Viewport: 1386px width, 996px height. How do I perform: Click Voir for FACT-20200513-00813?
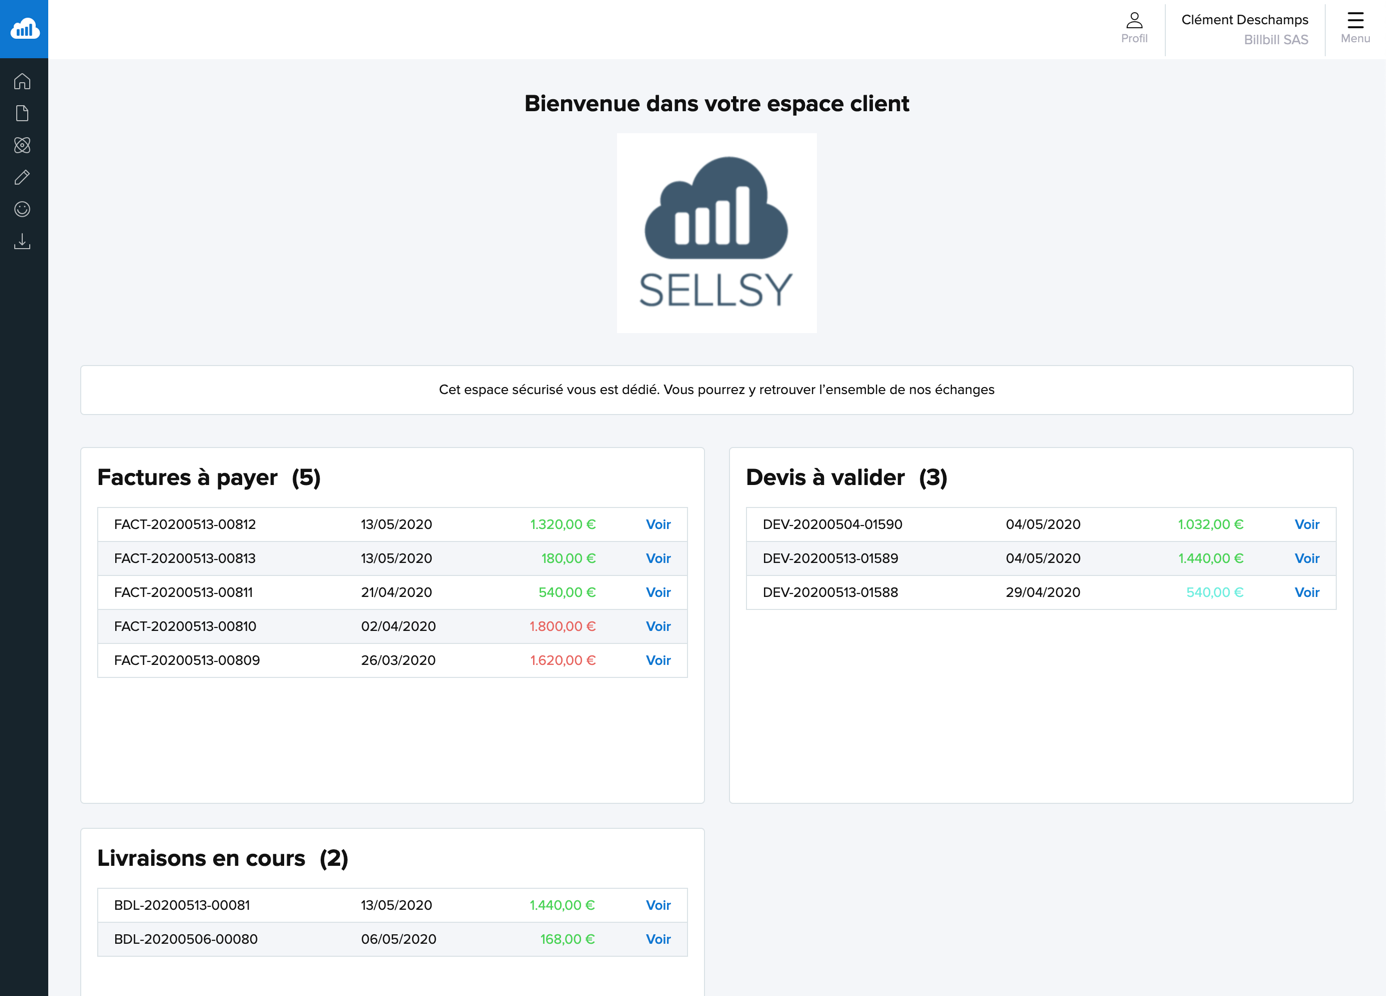point(658,558)
